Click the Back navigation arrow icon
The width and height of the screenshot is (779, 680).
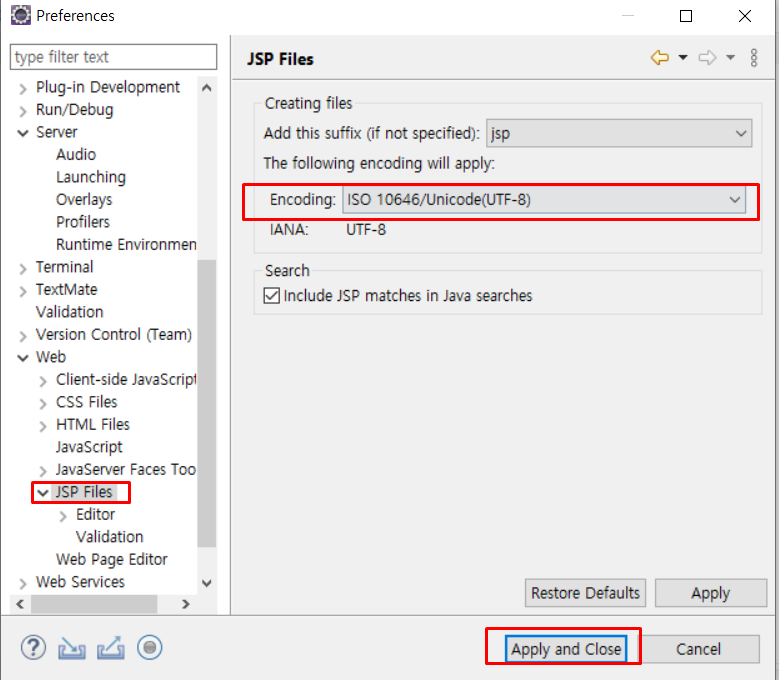pyautogui.click(x=660, y=58)
